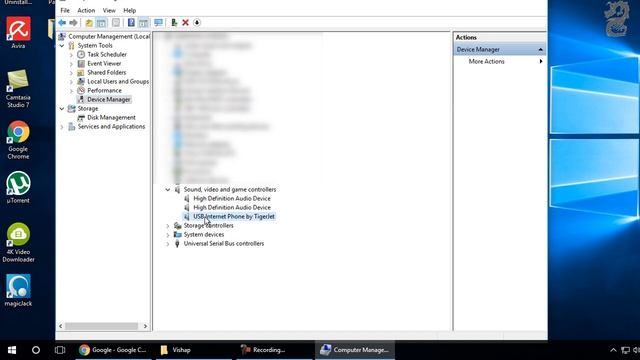
Task: Expand Services and Applications node arrow
Action: pyautogui.click(x=62, y=127)
